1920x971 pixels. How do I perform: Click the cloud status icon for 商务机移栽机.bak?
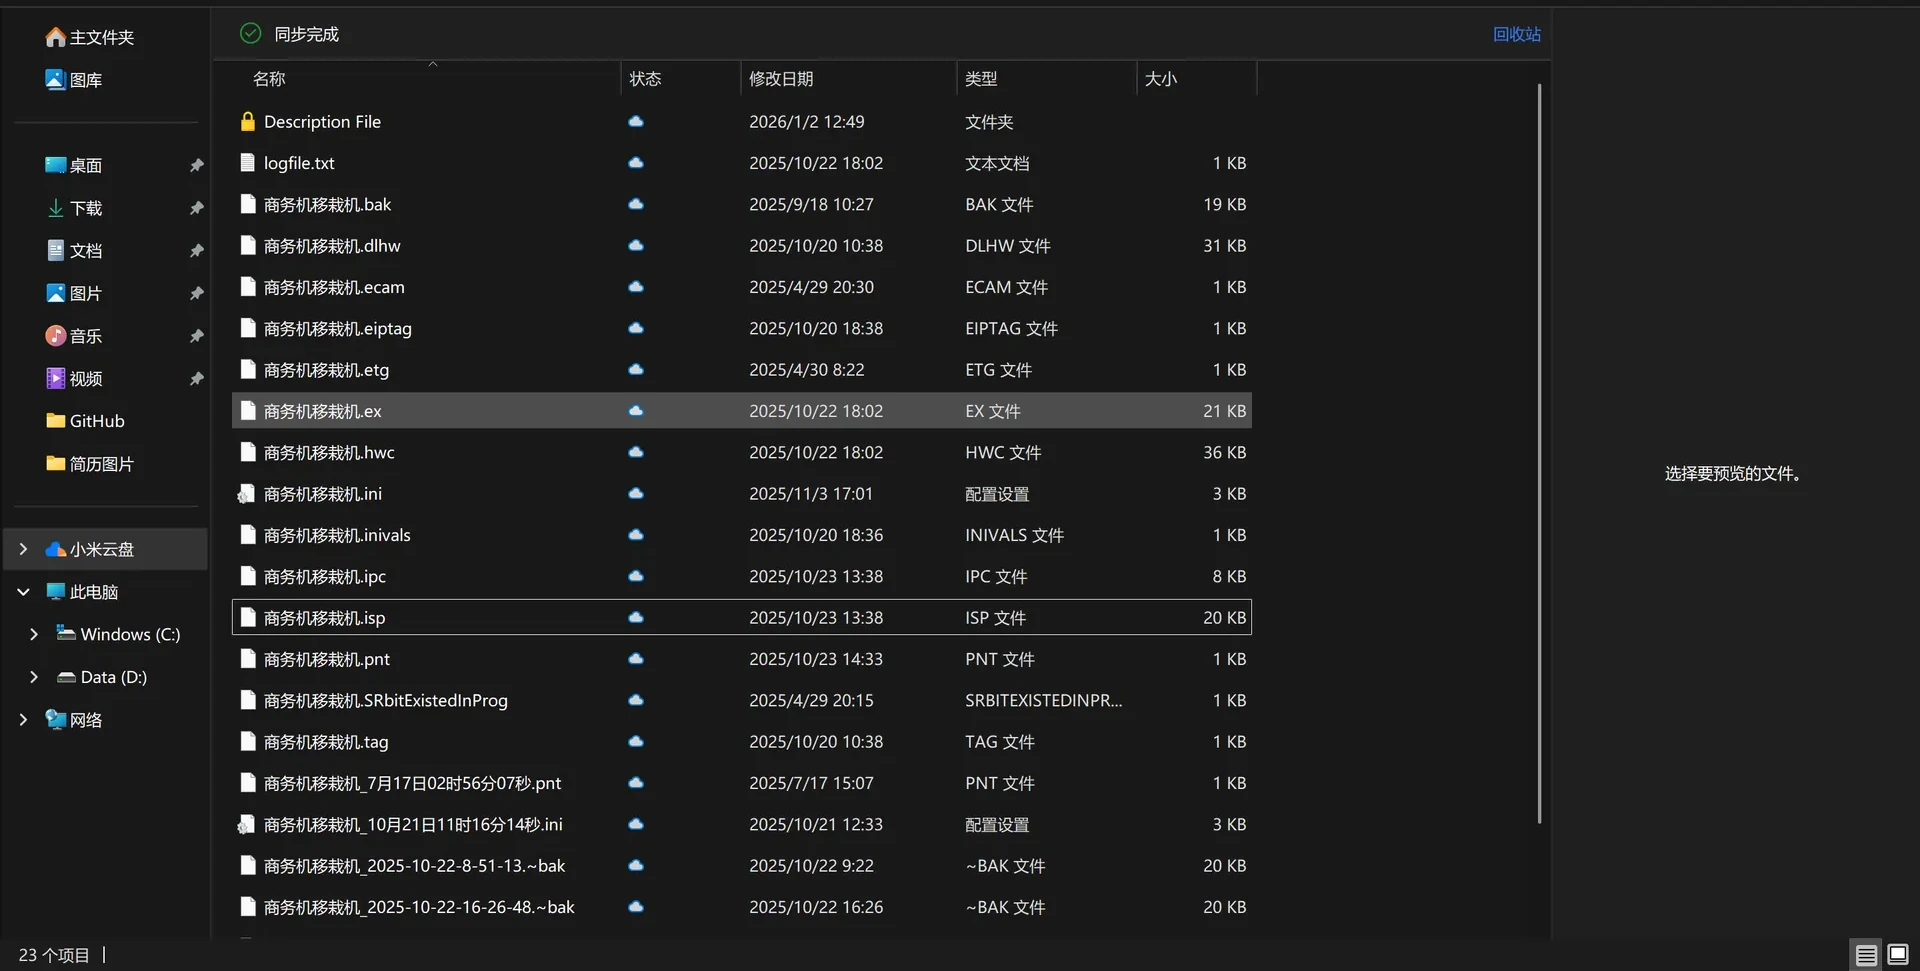coord(636,204)
